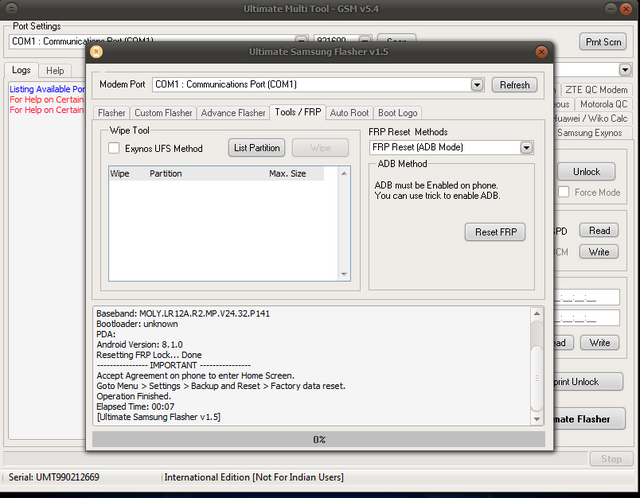The image size is (640, 498).
Task: Switch to the Boot Logo tab
Action: coord(398,113)
